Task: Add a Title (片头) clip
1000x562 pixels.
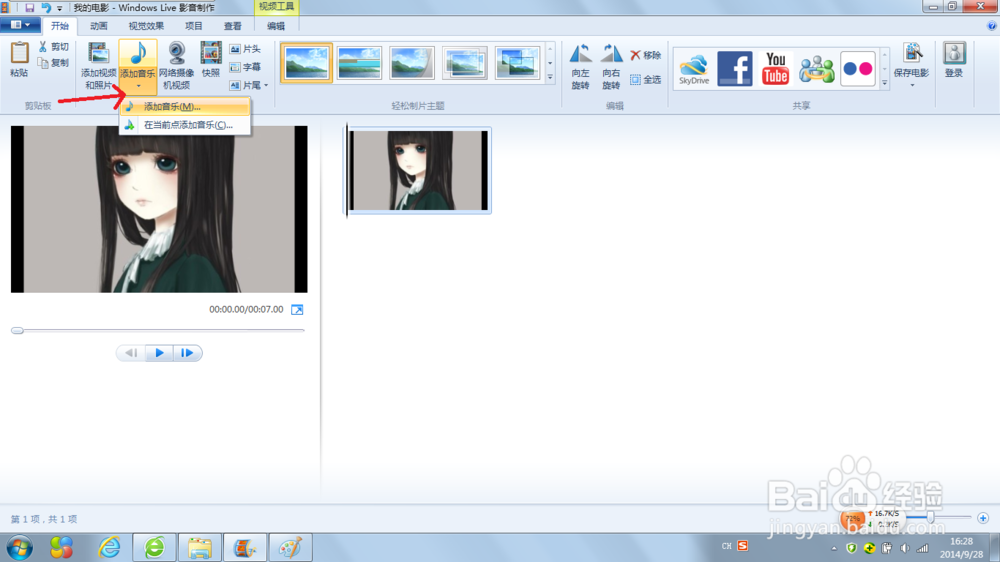Action: pyautogui.click(x=245, y=49)
